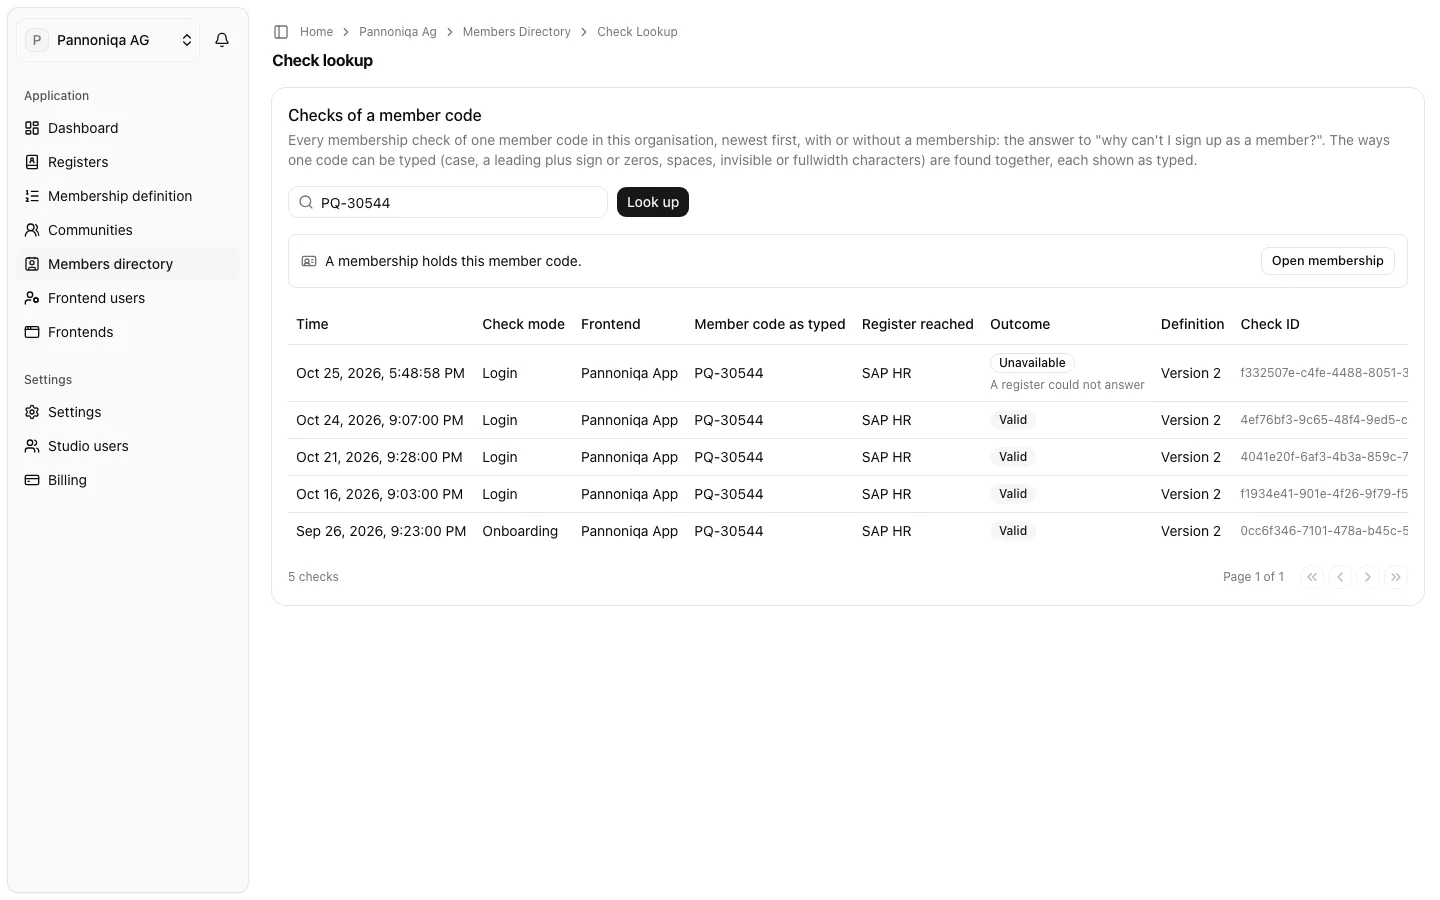The height and width of the screenshot is (900, 1440).
Task: Click the Valid badge for Oct 21 check
Action: [x=1013, y=457]
